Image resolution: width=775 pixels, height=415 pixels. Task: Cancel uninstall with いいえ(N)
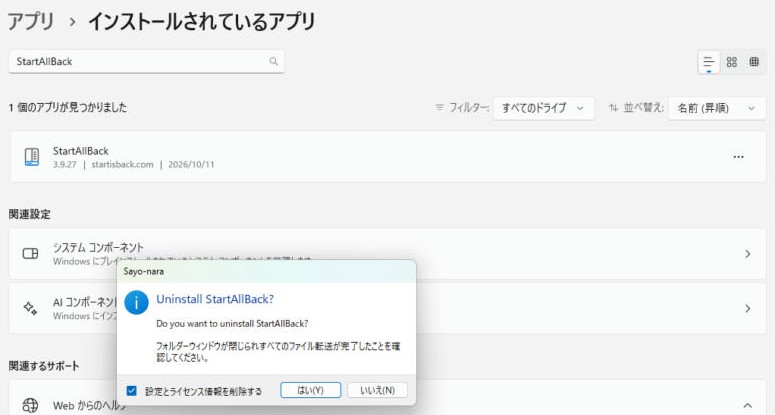(378, 390)
